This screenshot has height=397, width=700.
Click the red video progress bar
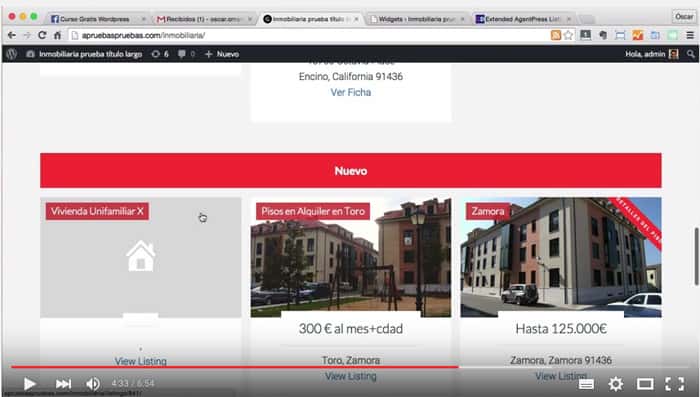click(x=235, y=367)
